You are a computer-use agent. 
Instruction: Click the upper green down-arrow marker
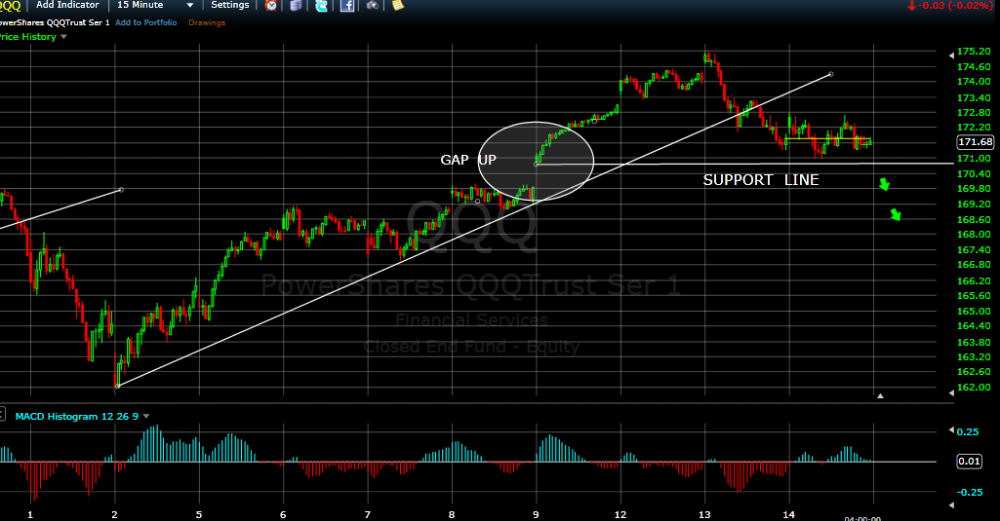pyautogui.click(x=884, y=185)
